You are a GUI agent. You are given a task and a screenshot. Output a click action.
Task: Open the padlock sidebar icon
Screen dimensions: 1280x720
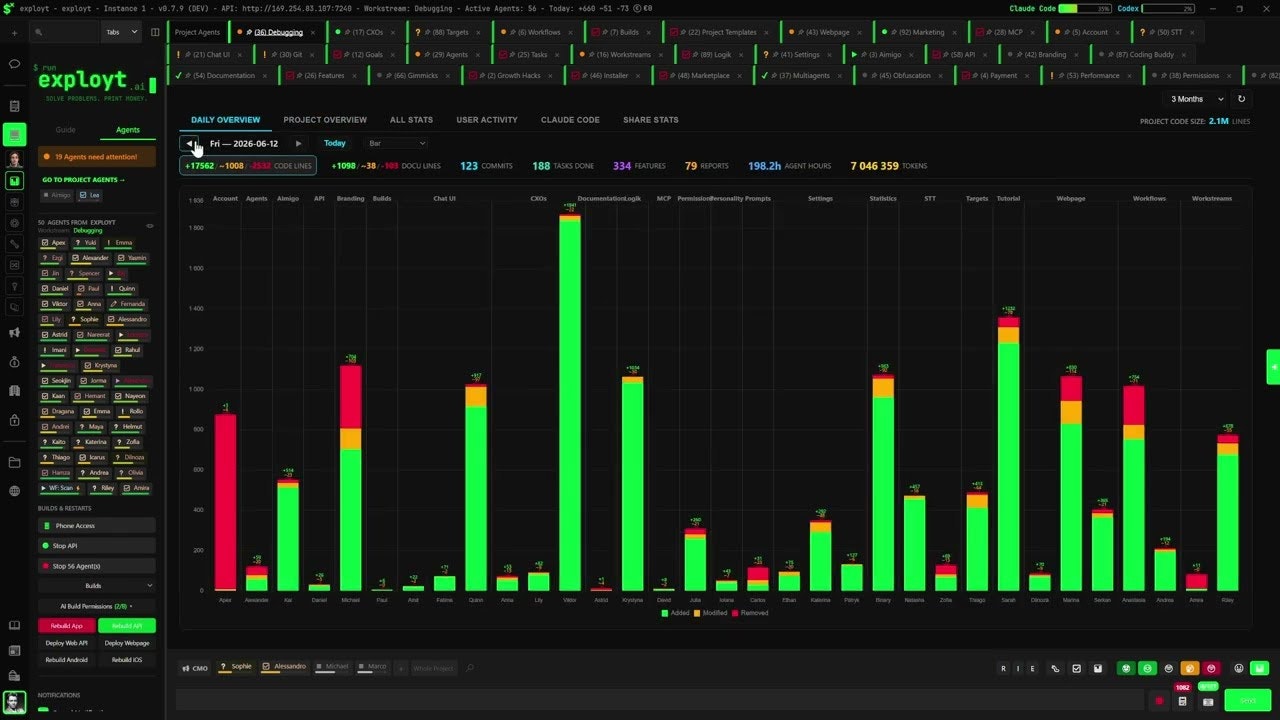(14, 420)
